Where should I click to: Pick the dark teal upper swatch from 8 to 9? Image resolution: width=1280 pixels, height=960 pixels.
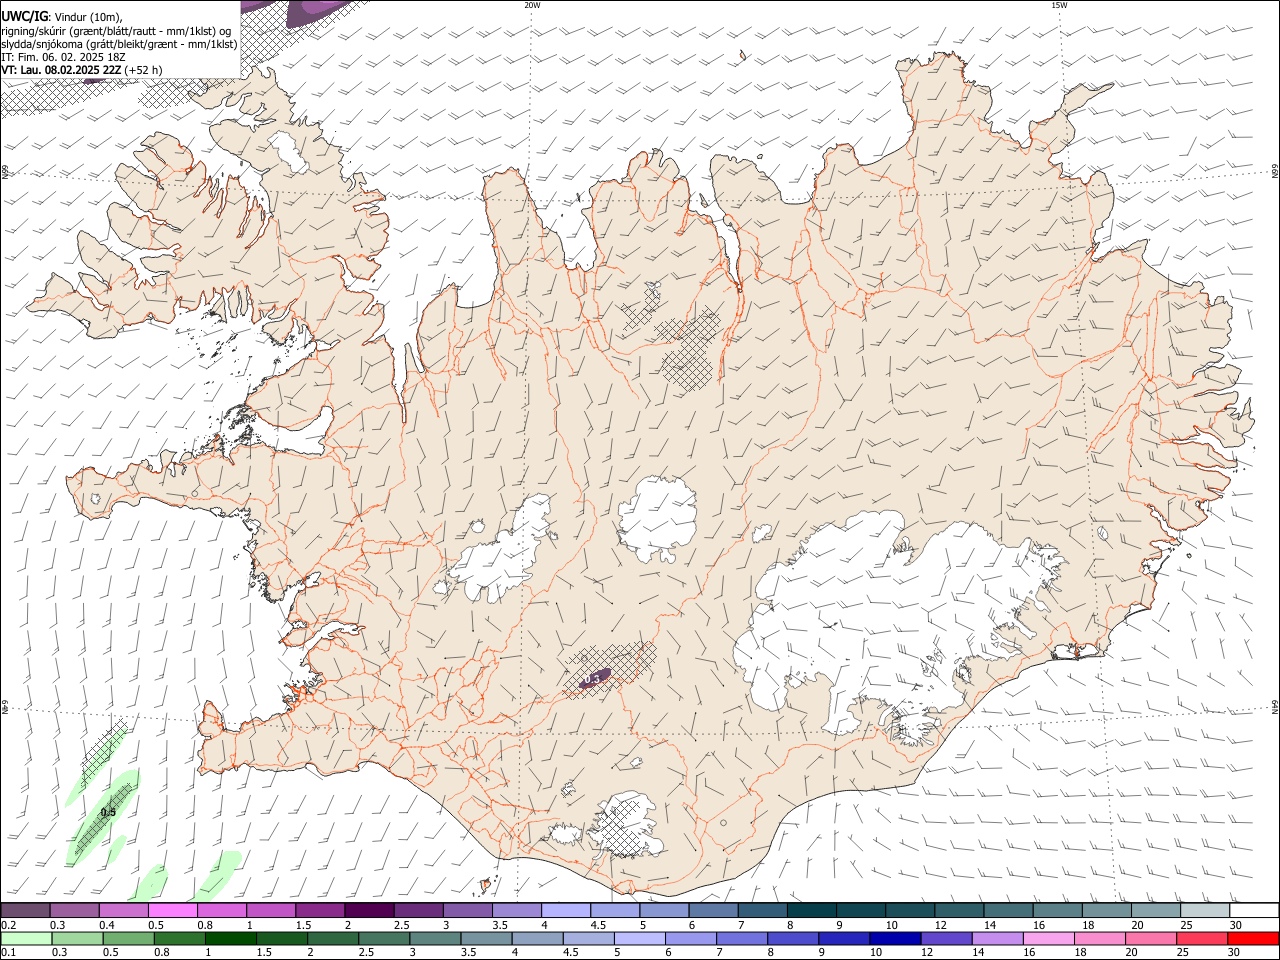(x=811, y=910)
